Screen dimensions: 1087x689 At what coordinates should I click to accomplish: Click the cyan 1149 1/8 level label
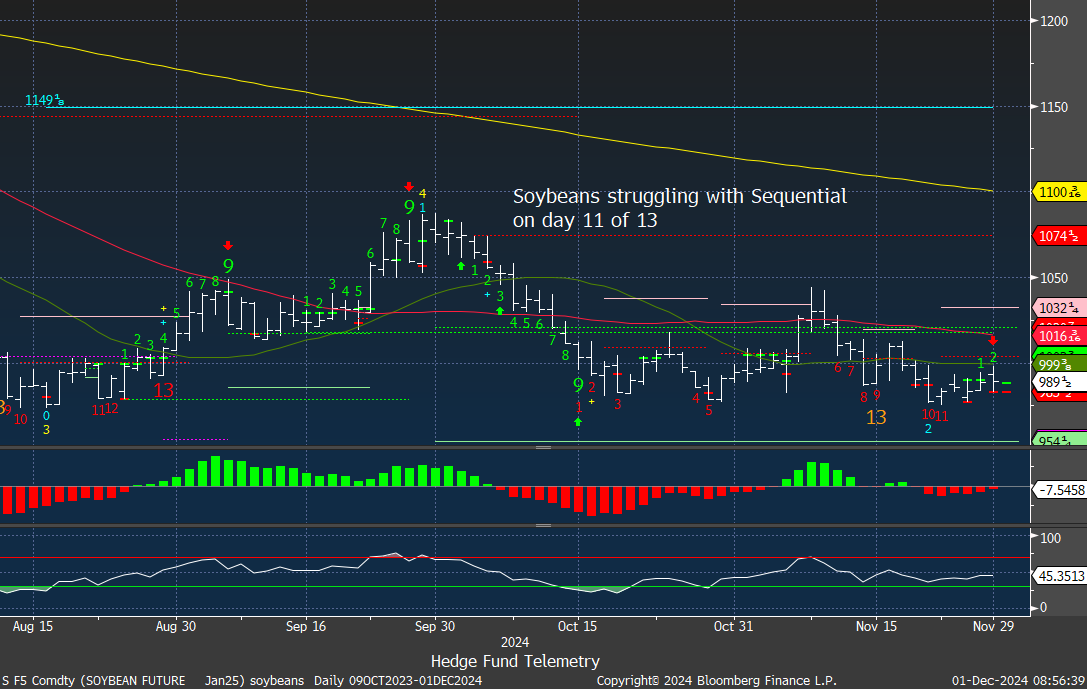(x=44, y=101)
